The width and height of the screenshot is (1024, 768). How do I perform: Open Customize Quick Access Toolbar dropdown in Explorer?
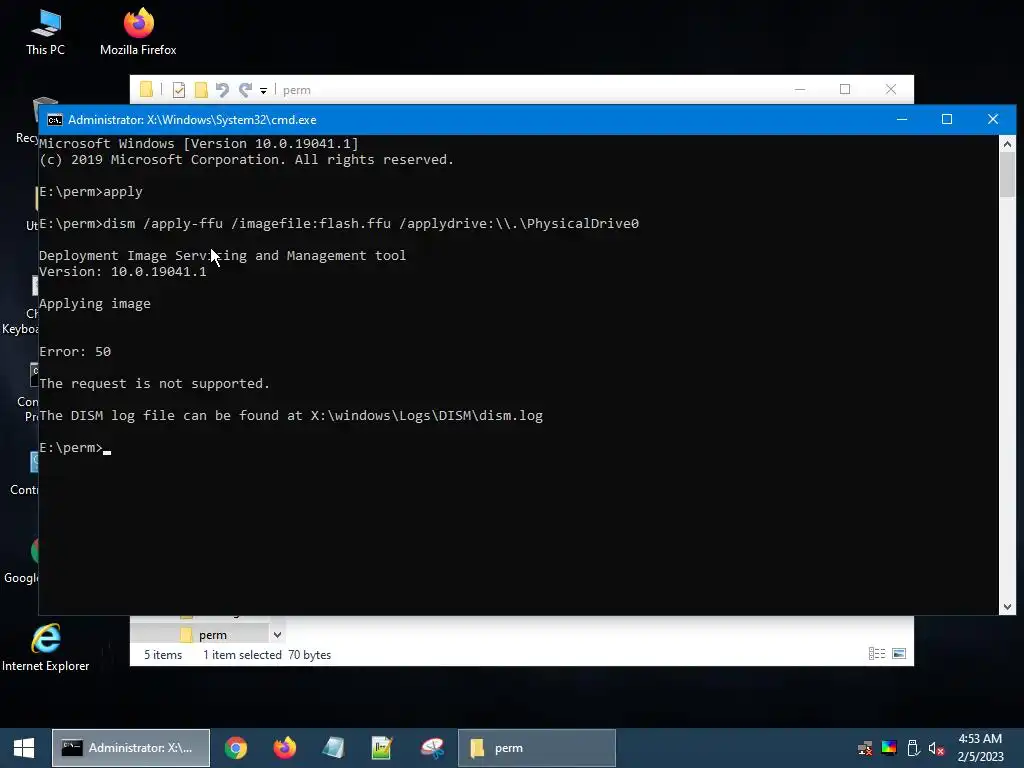click(x=263, y=91)
